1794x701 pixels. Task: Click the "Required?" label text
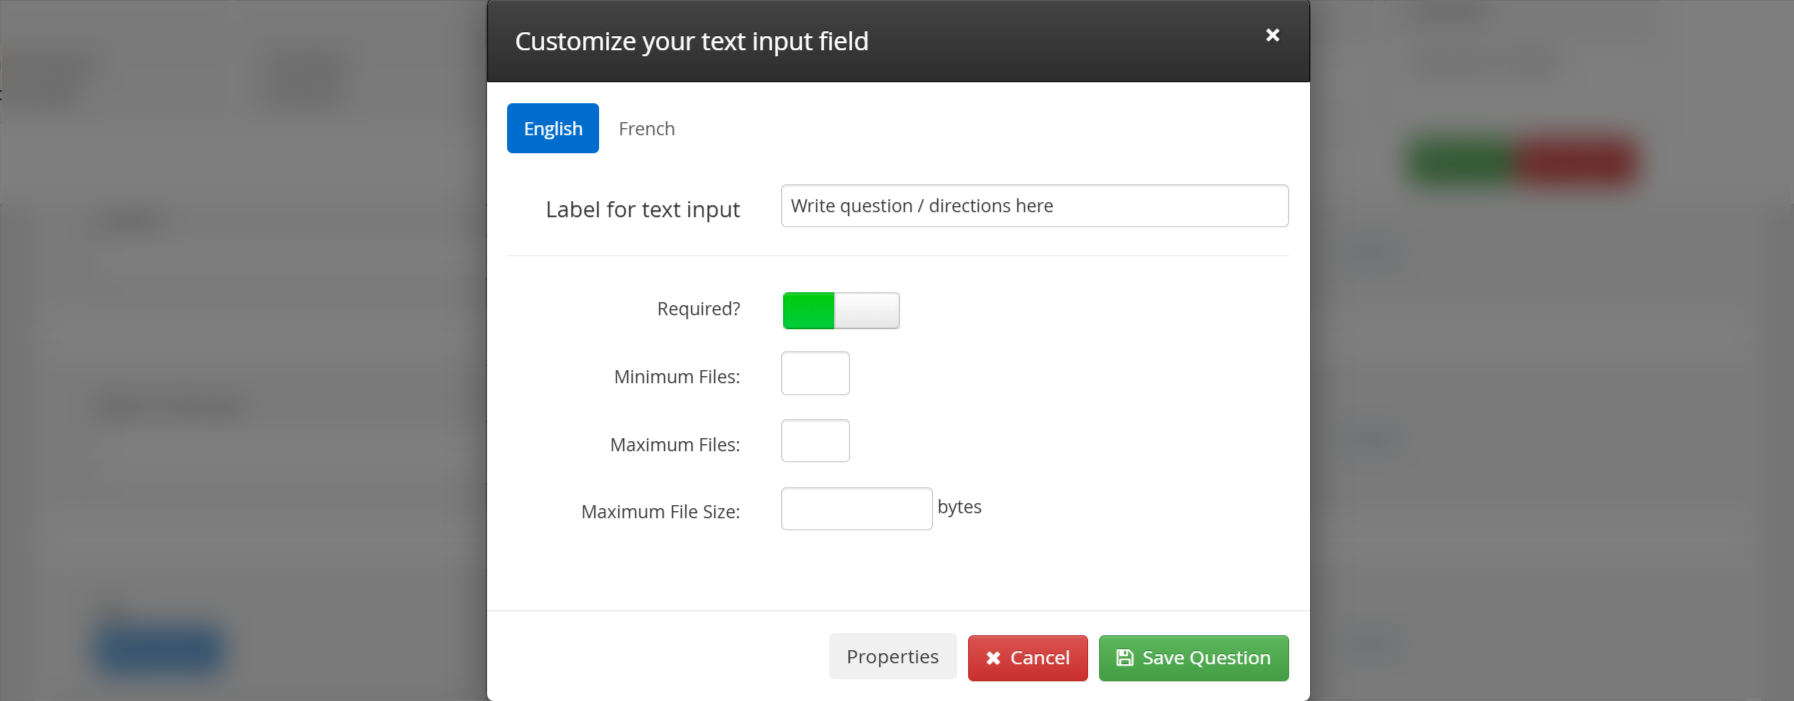698,309
